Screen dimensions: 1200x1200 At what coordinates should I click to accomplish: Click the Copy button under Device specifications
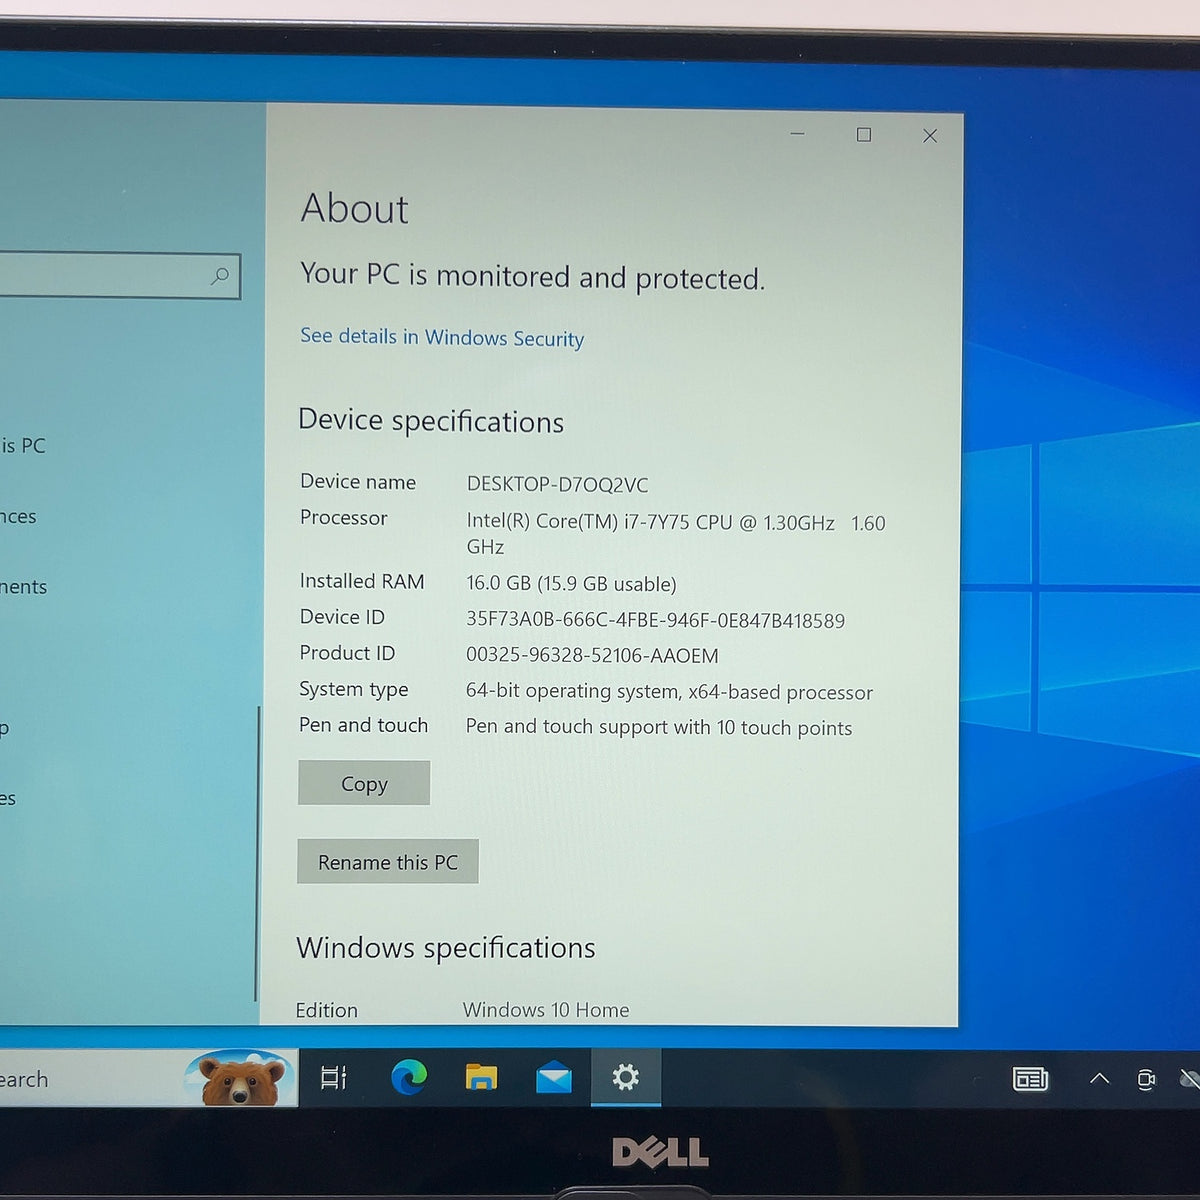364,783
